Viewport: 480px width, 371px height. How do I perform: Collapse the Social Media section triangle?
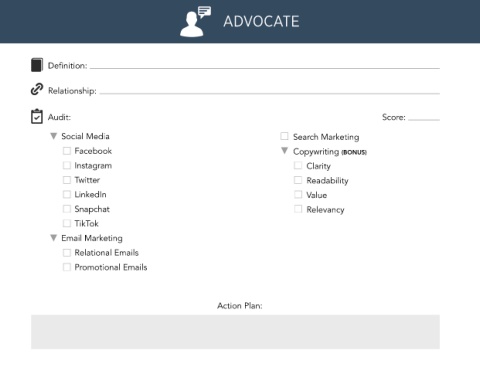coord(53,136)
